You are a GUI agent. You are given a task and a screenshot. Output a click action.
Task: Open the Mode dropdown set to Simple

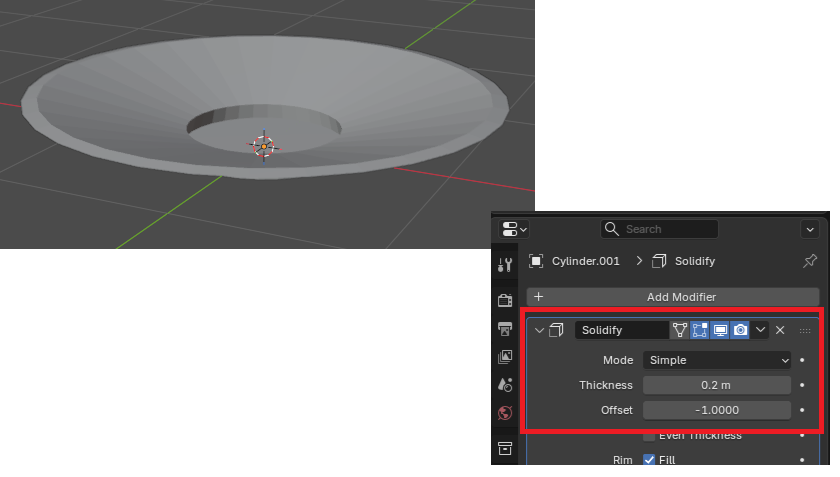(717, 360)
